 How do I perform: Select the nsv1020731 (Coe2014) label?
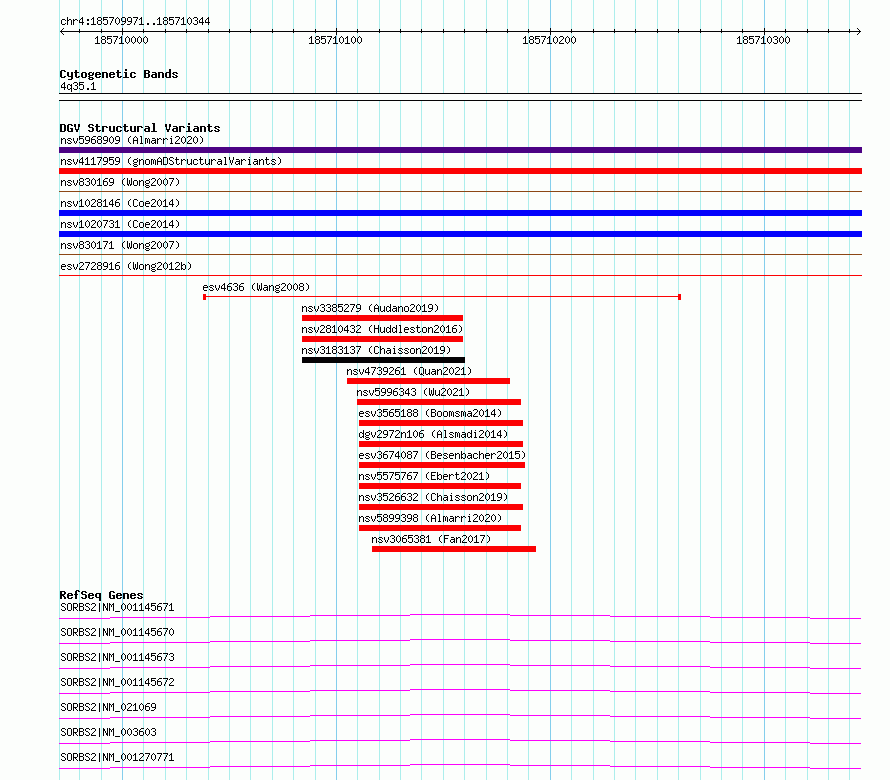pos(120,224)
